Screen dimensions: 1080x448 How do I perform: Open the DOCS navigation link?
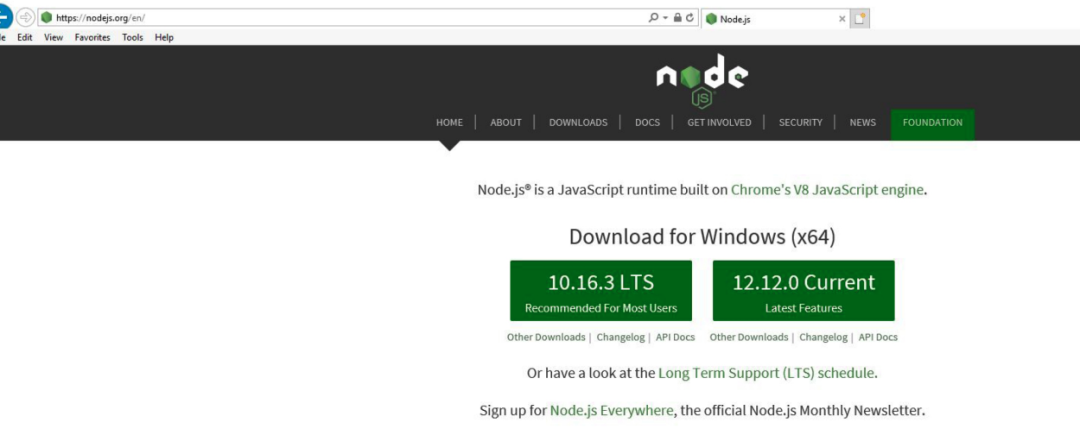(x=647, y=123)
